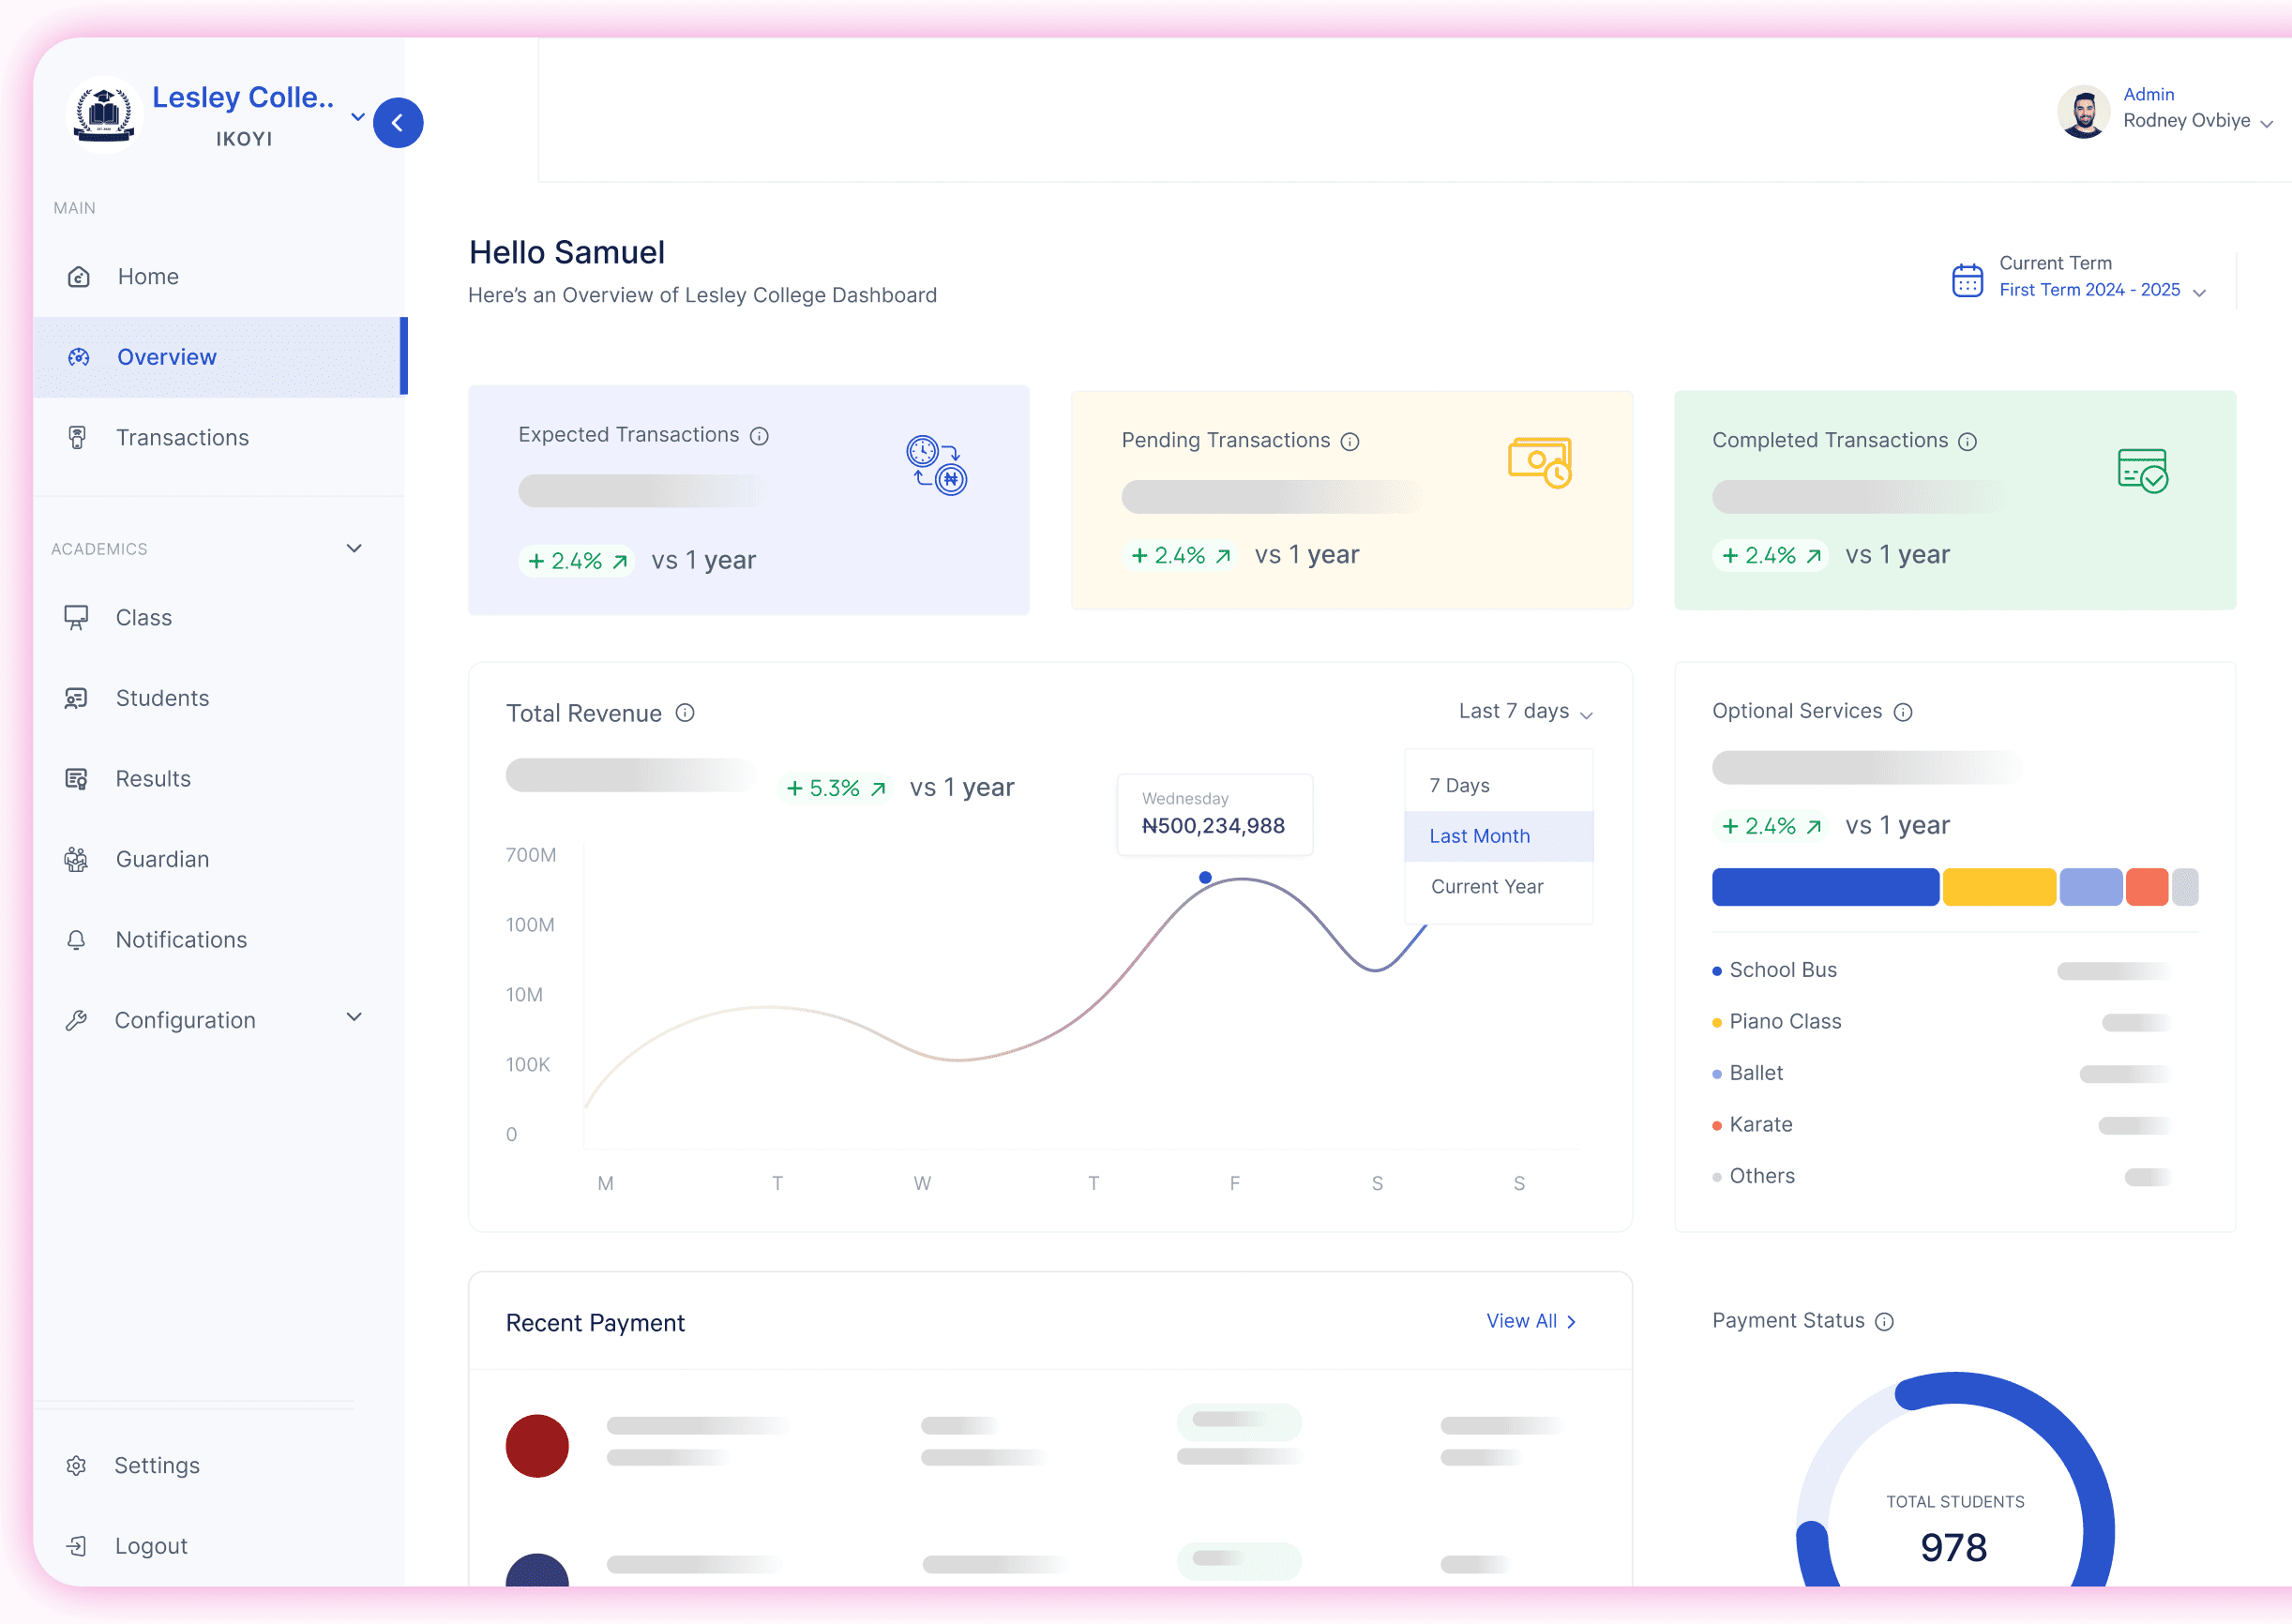The height and width of the screenshot is (1624, 2292).
Task: Open the Lesley College school switcher
Action: [357, 117]
